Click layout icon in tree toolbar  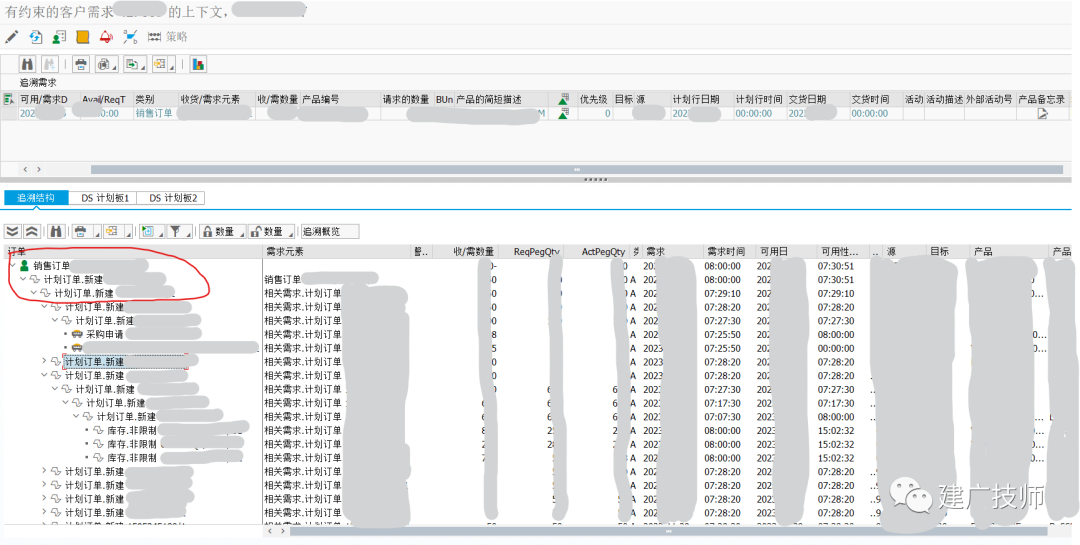point(111,232)
